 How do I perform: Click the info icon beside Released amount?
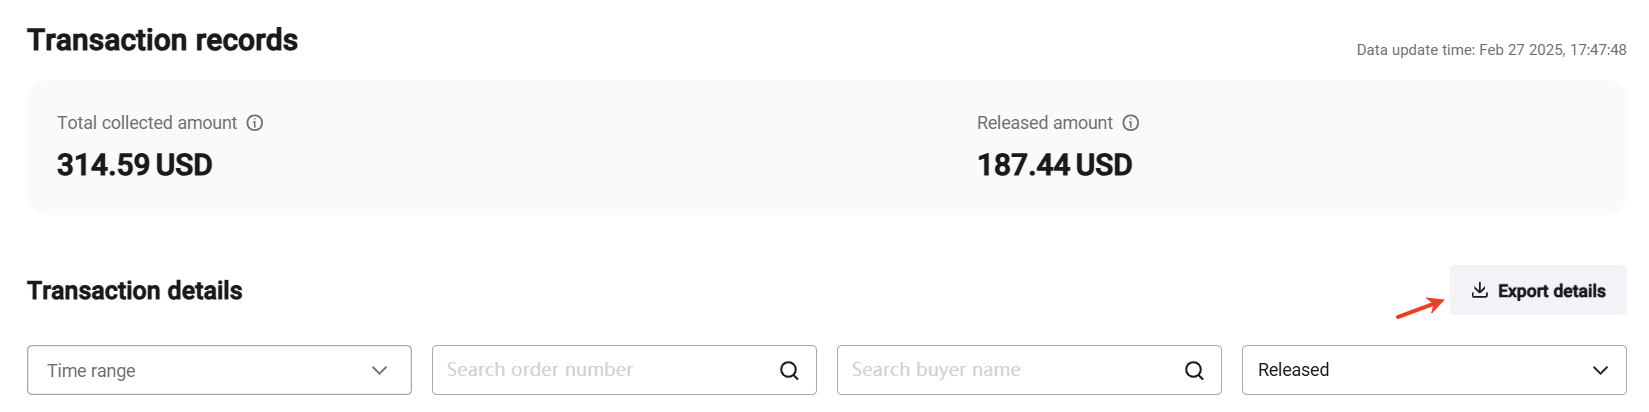click(x=1131, y=123)
